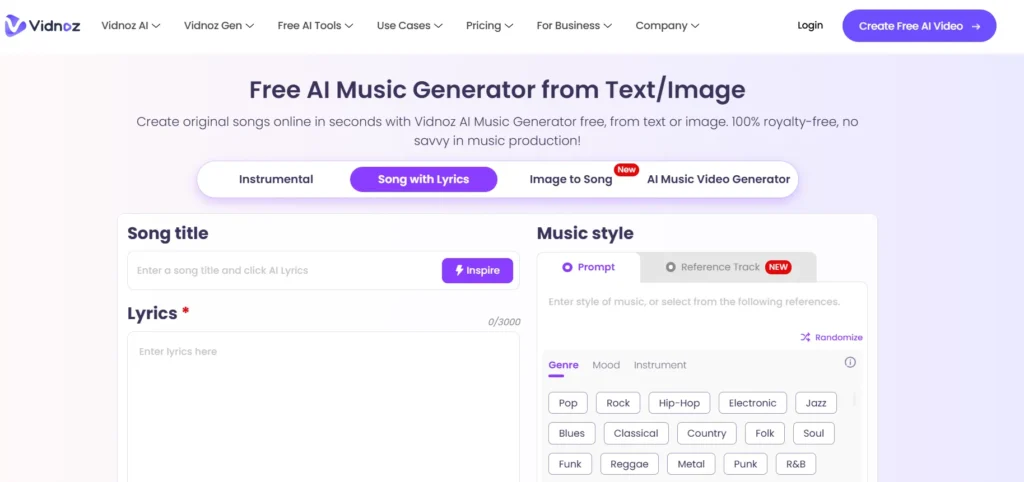Viewport: 1024px width, 482px height.
Task: Open the For Business dropdown
Action: point(574,25)
